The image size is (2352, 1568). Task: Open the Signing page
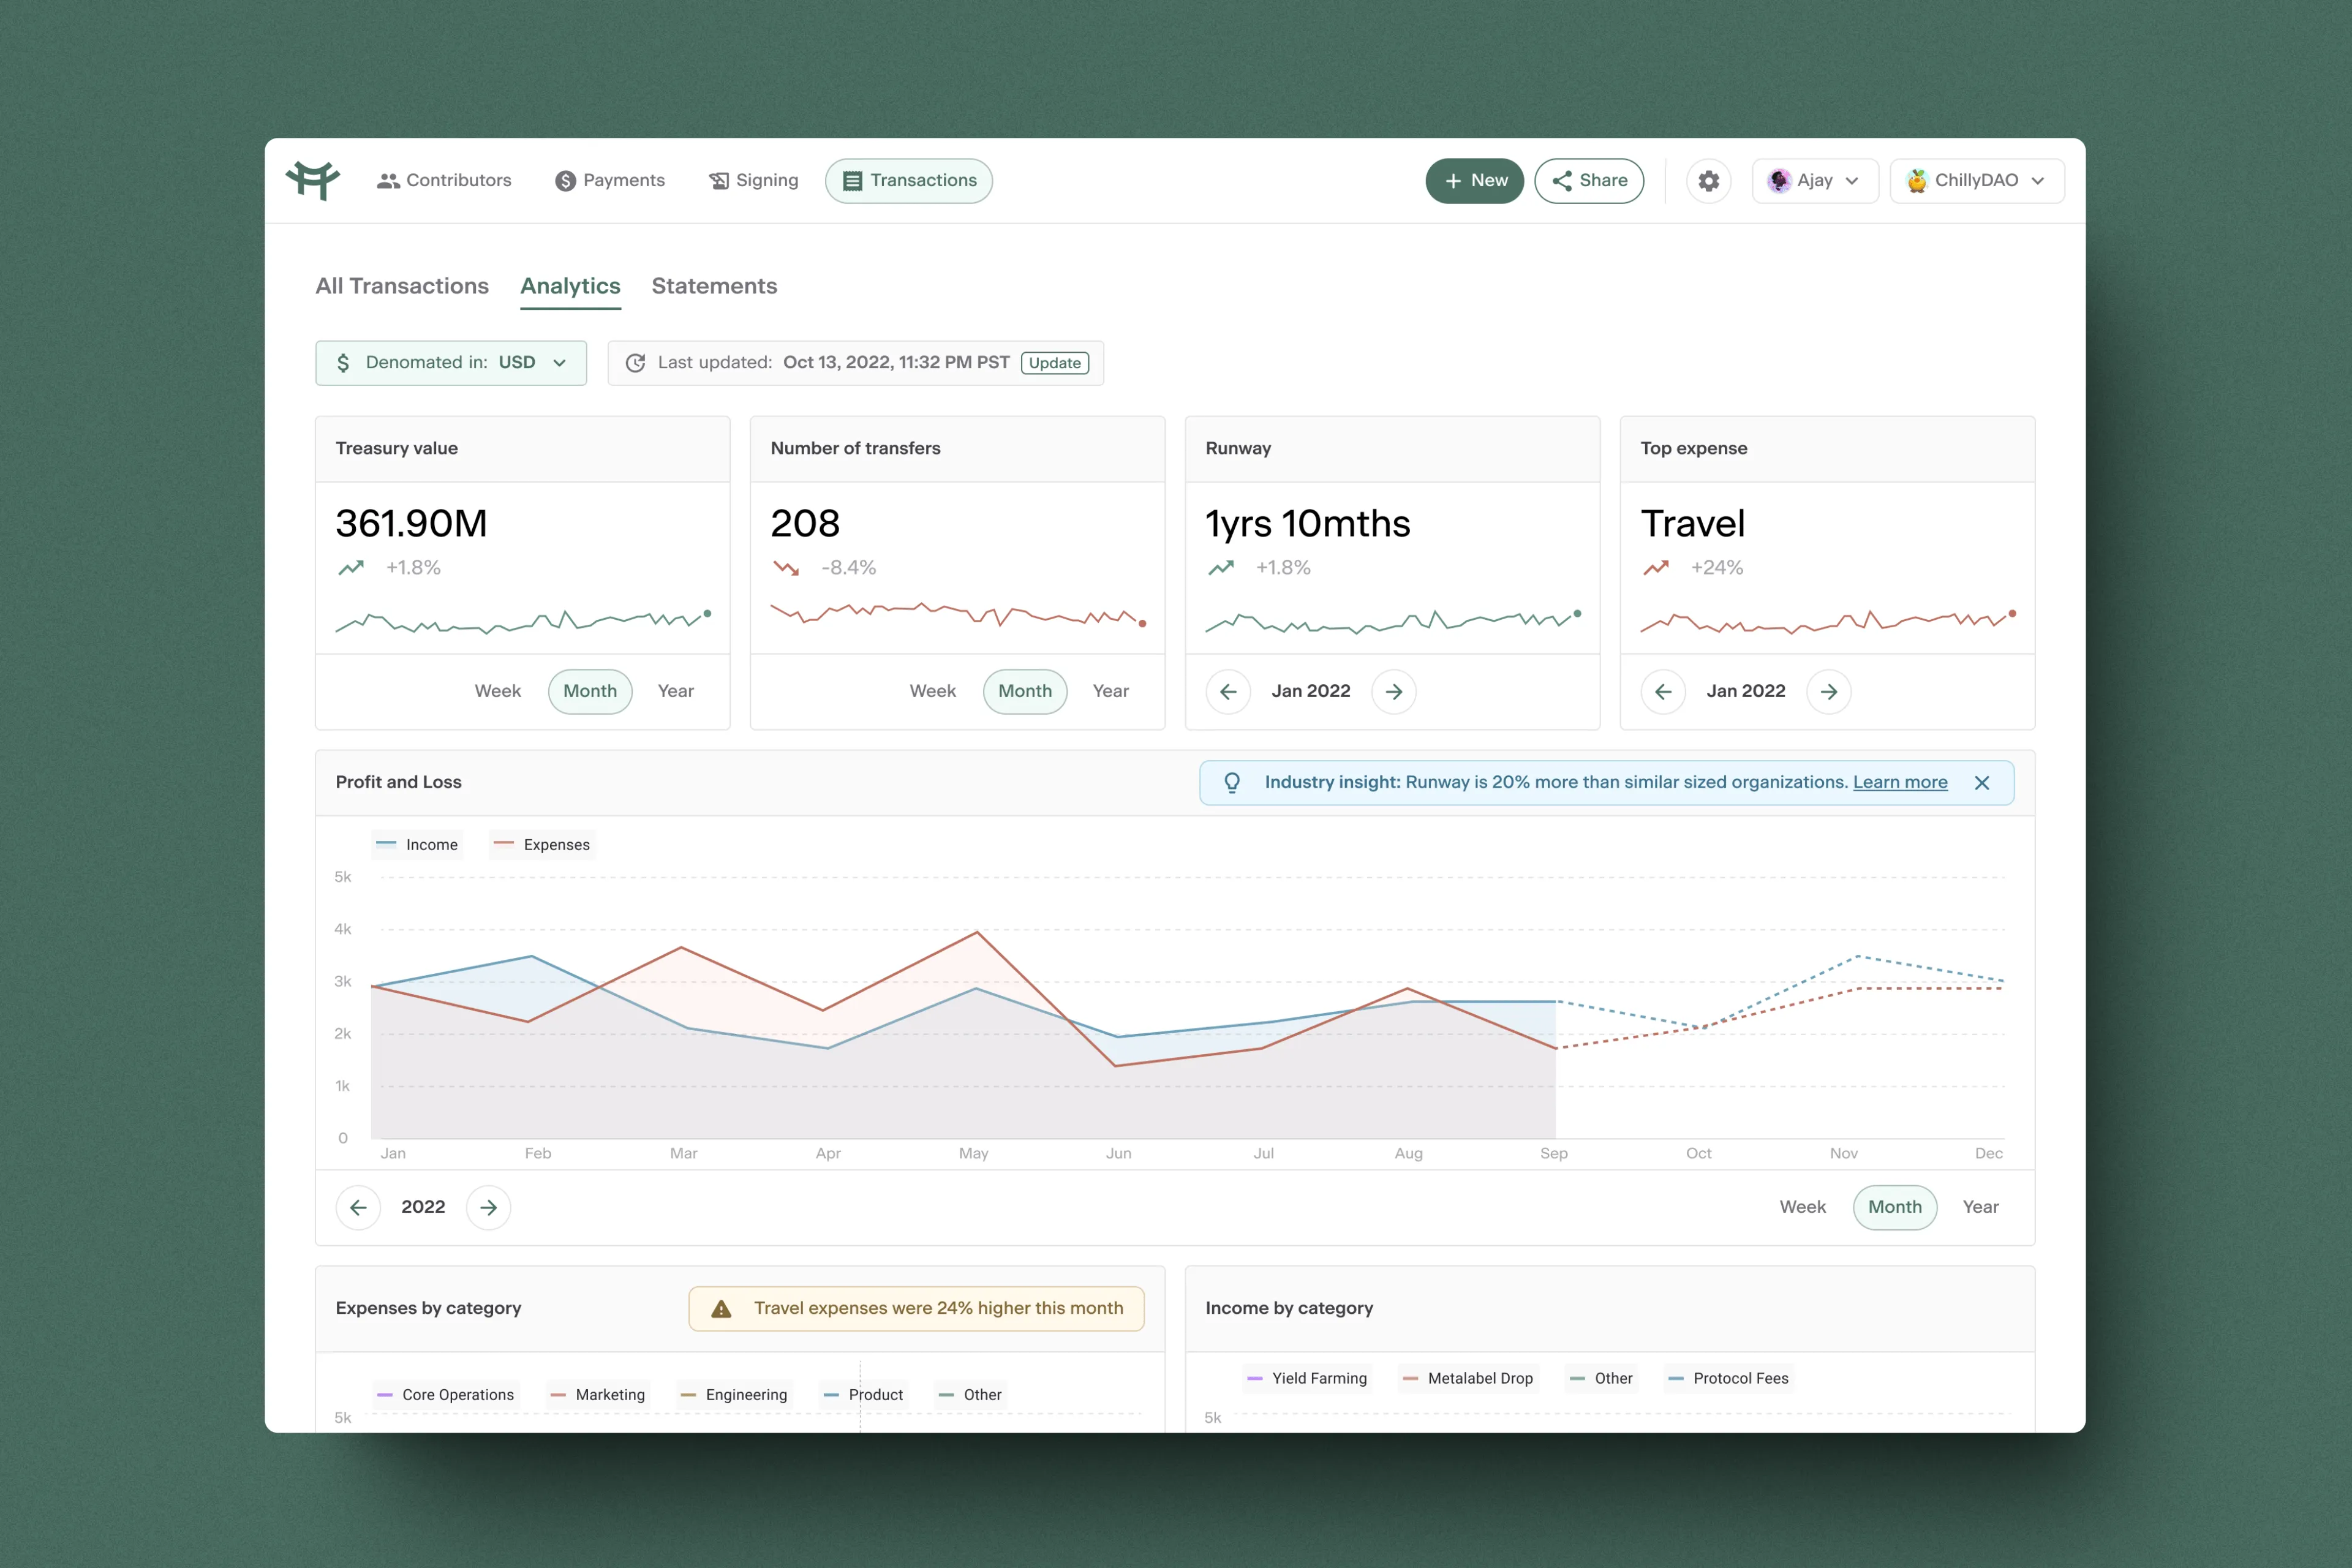click(x=754, y=181)
